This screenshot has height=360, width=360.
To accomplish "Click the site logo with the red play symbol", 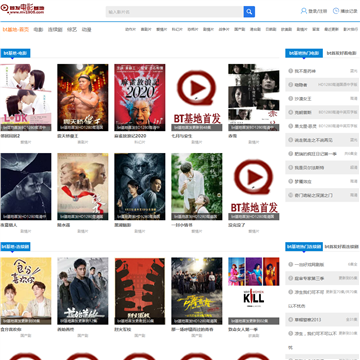I will (x=22, y=8).
